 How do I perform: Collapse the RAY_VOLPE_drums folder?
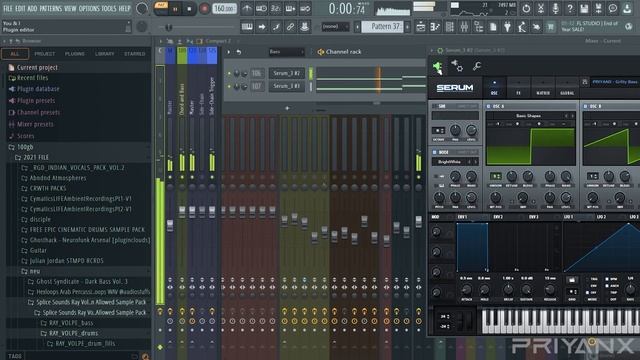[x=73, y=333]
